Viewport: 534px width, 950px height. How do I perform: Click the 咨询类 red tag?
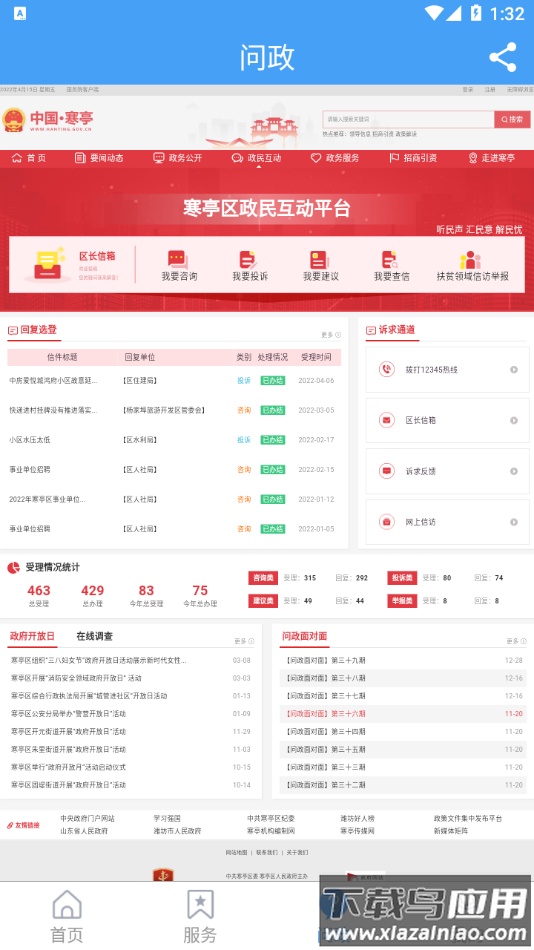[x=262, y=578]
